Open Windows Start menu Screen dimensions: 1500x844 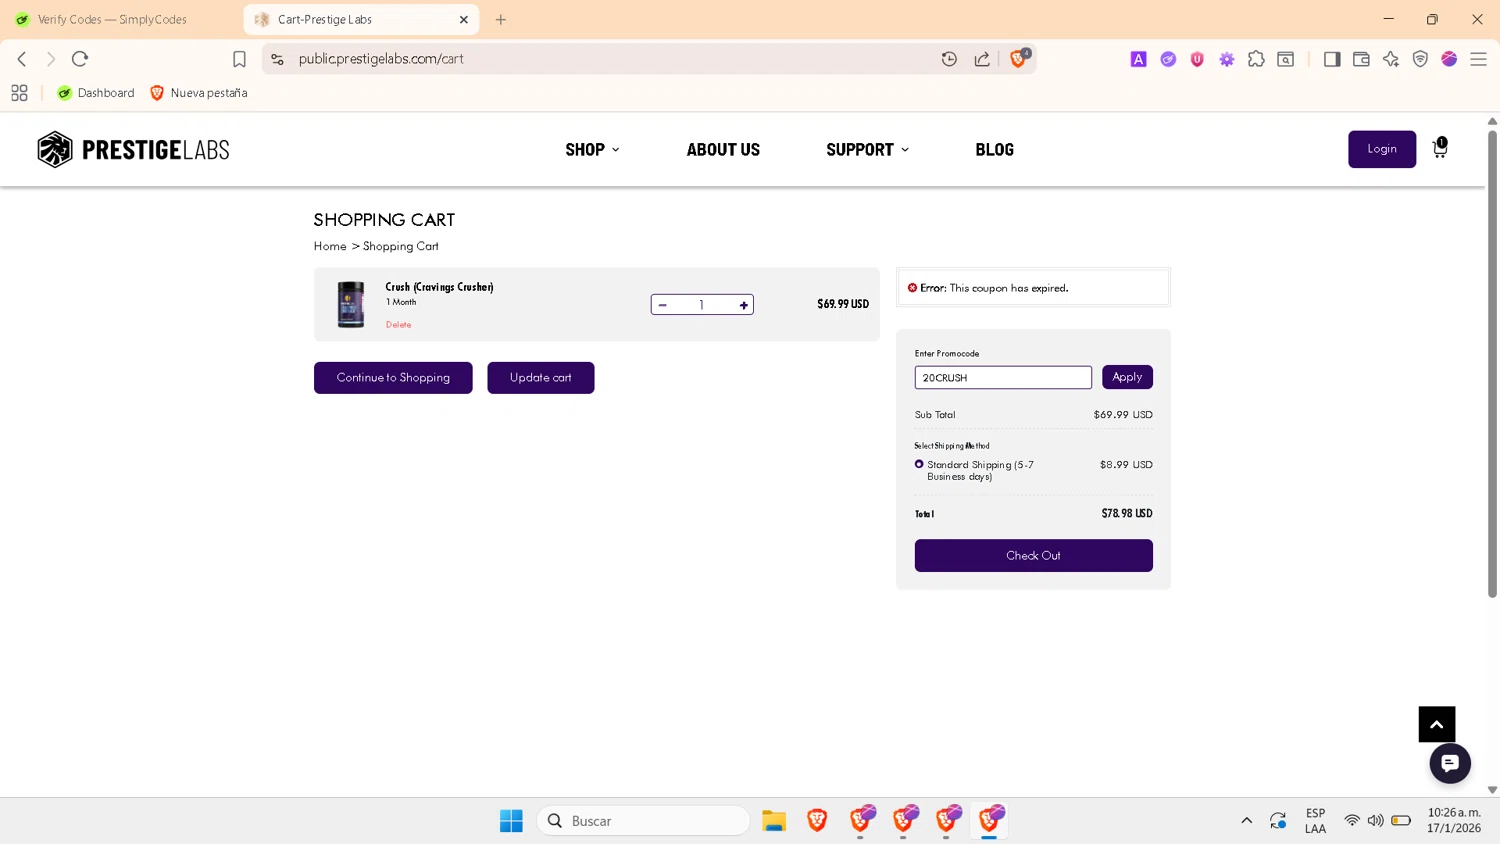[x=511, y=821]
